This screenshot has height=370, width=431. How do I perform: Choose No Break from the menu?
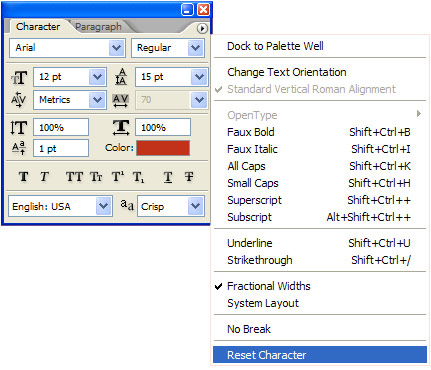click(x=320, y=329)
